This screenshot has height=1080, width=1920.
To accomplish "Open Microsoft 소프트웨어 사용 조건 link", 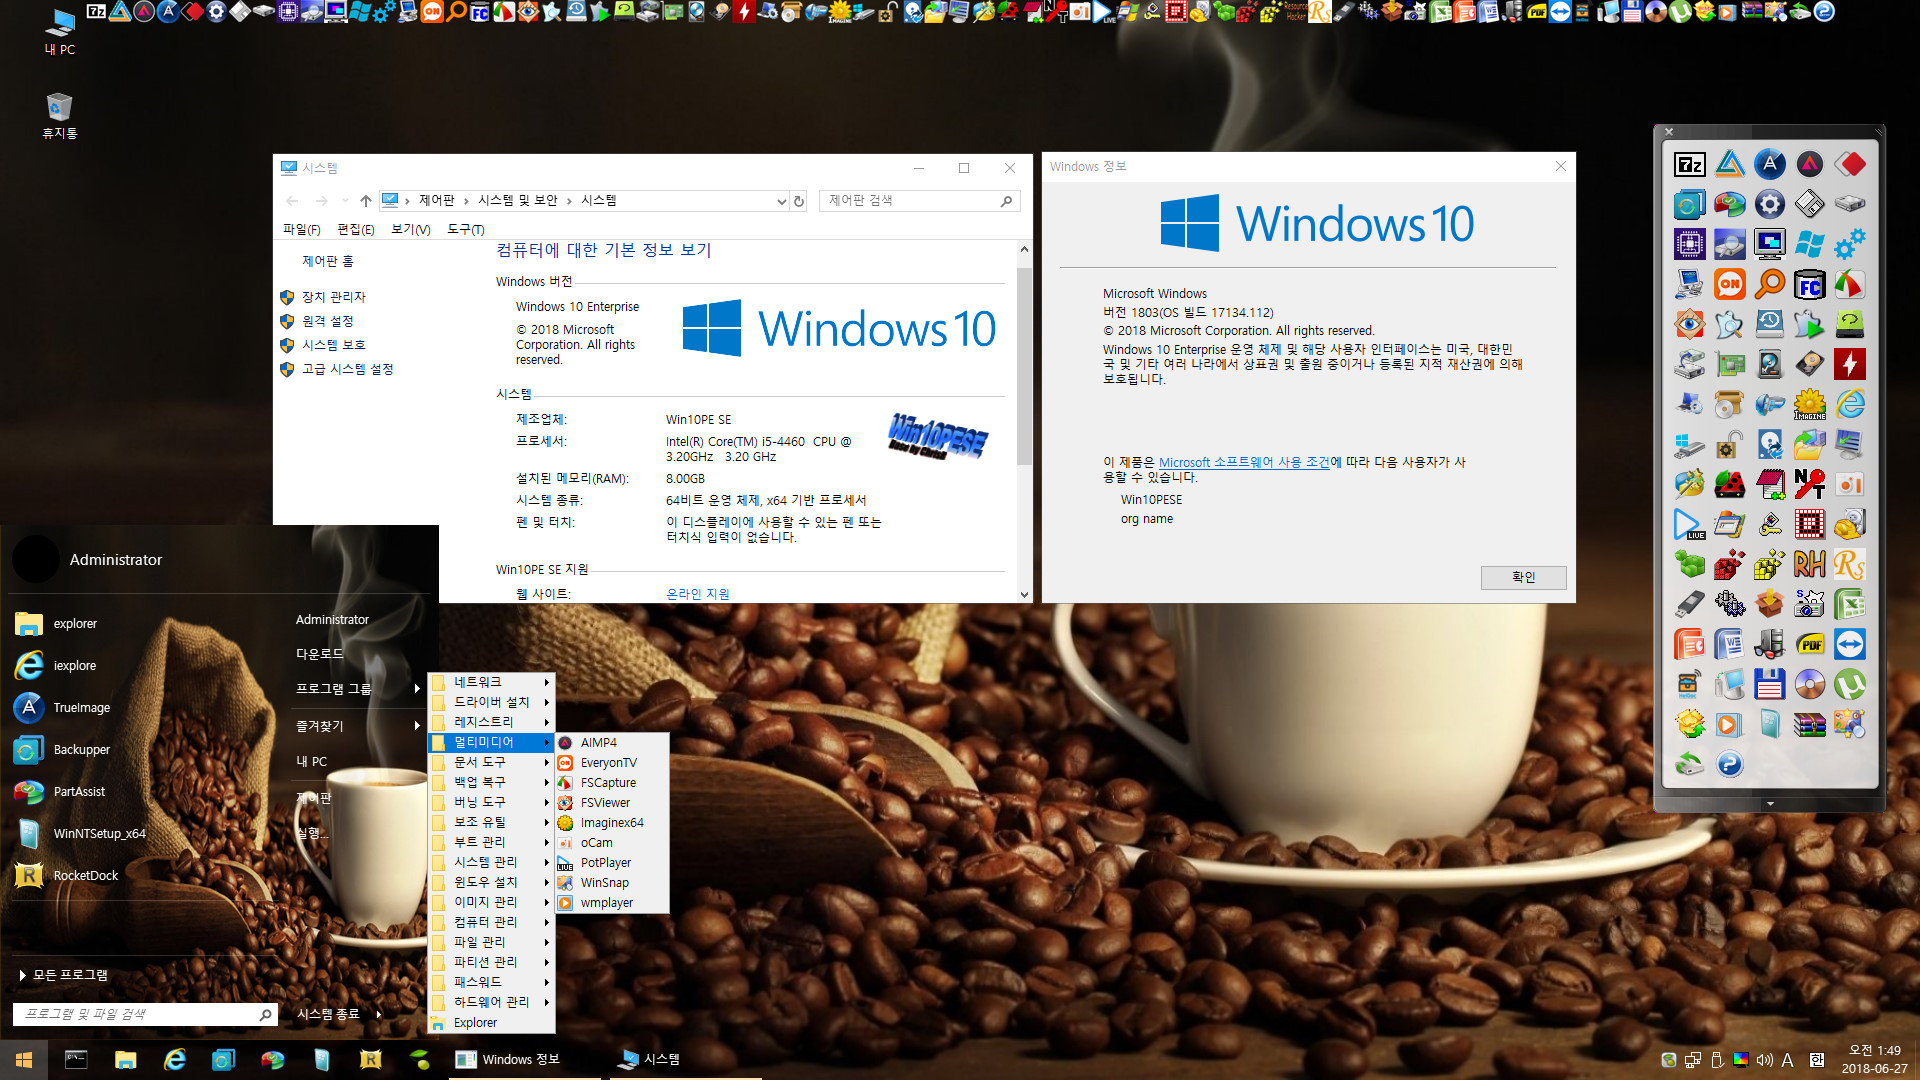I will [1244, 462].
